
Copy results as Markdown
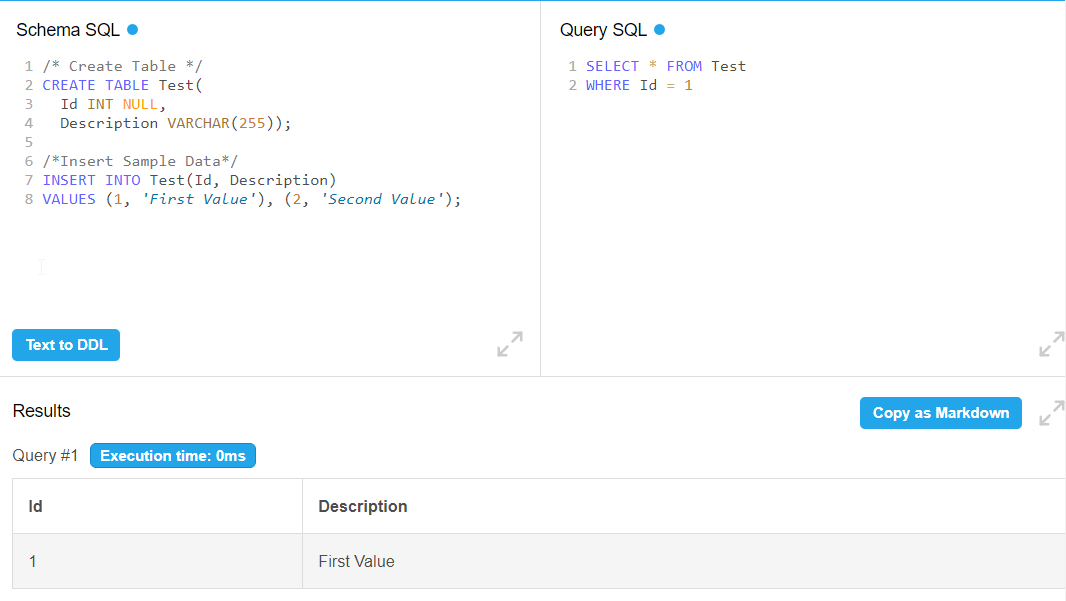pos(940,413)
